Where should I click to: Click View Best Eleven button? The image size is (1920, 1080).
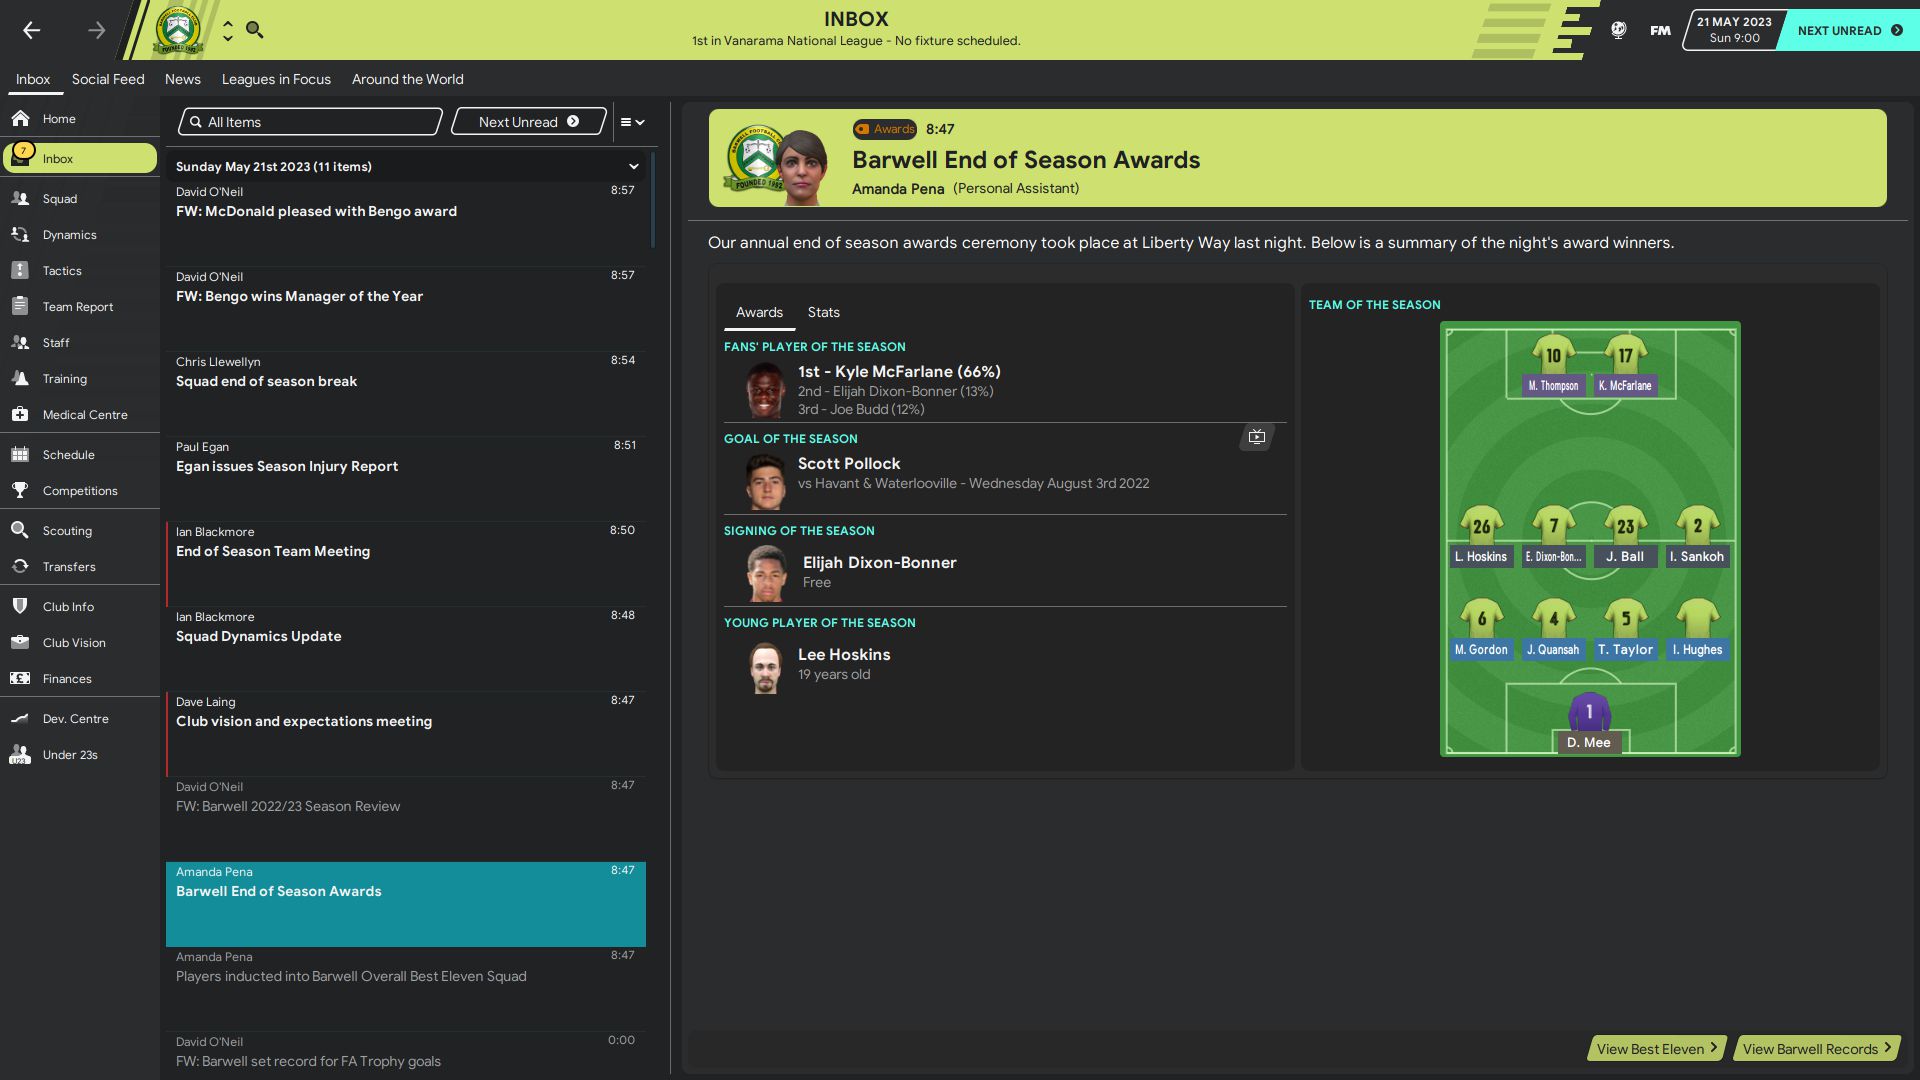(x=1657, y=1049)
